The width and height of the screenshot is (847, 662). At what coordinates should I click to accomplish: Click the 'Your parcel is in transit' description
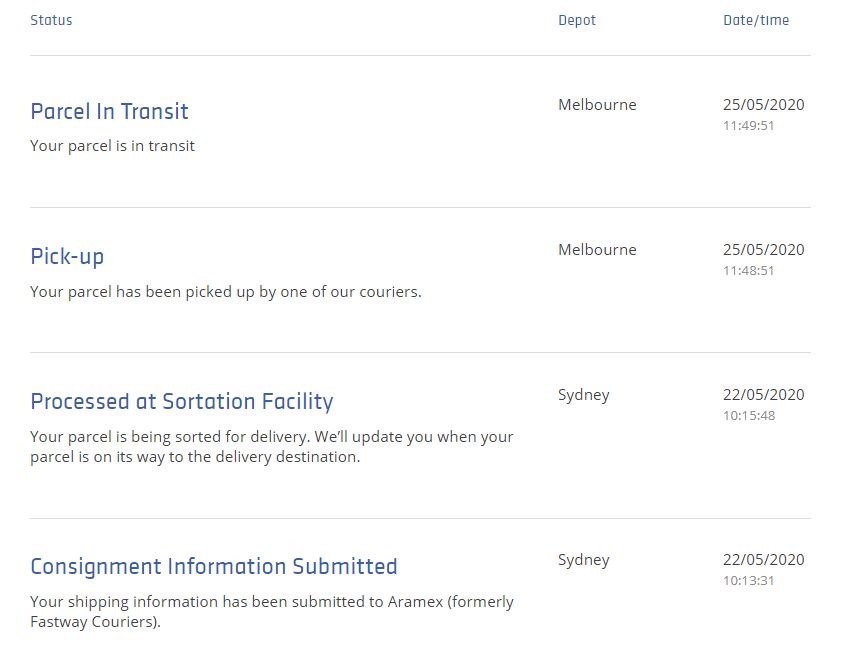pos(112,146)
